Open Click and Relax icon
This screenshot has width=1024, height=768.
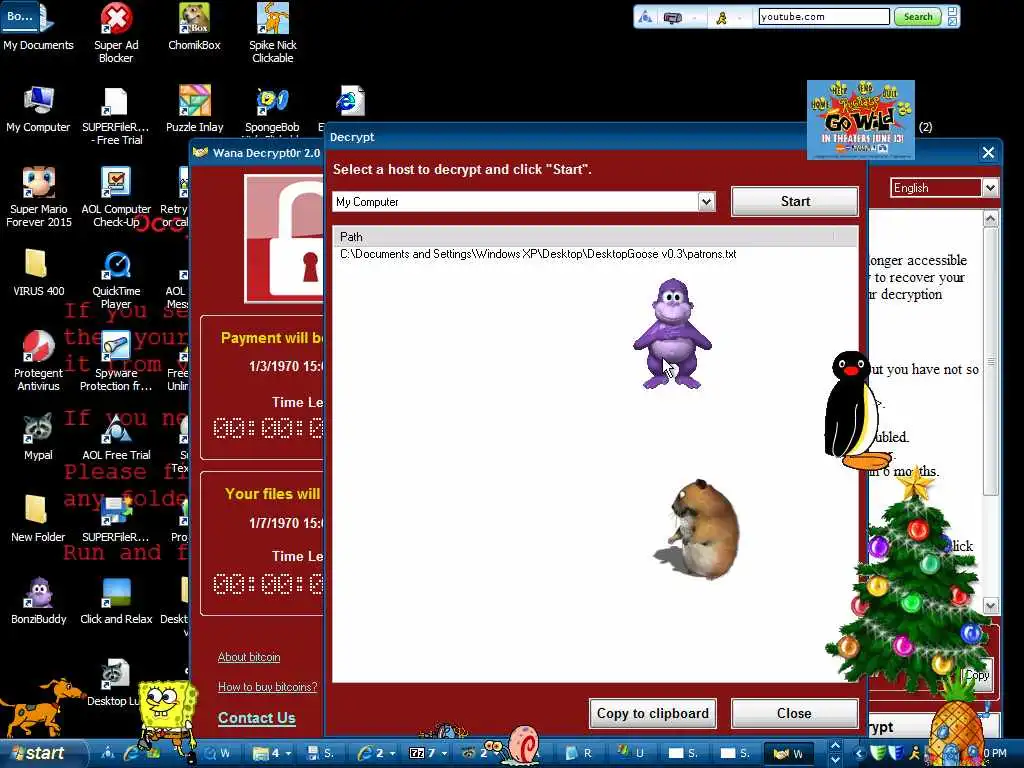click(x=116, y=601)
